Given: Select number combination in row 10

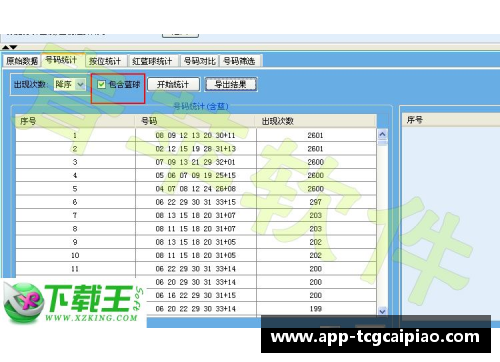Looking at the screenshot, I should click(x=196, y=255).
